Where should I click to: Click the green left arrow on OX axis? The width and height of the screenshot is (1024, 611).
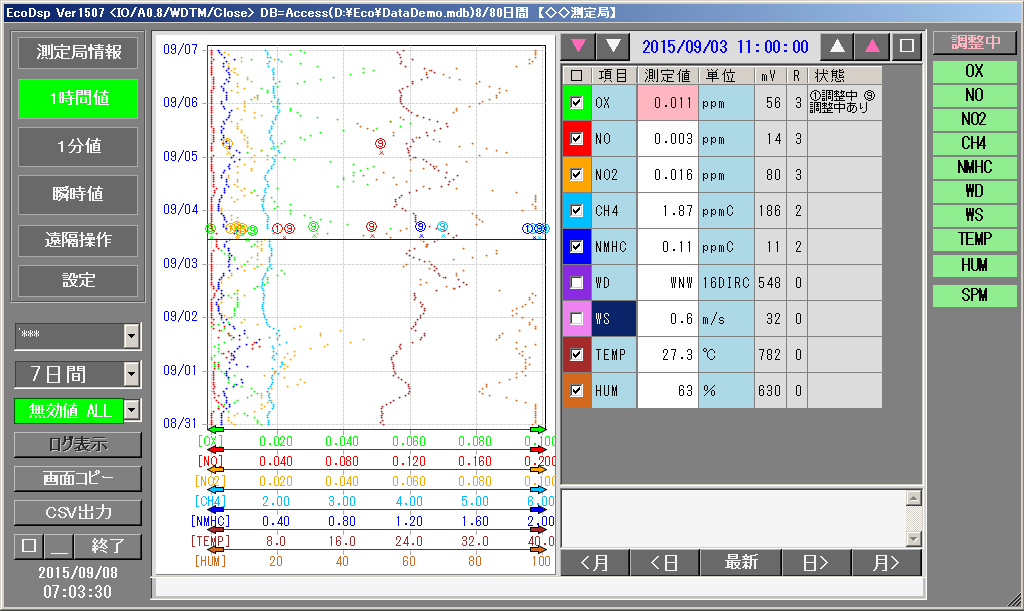pyautogui.click(x=215, y=430)
